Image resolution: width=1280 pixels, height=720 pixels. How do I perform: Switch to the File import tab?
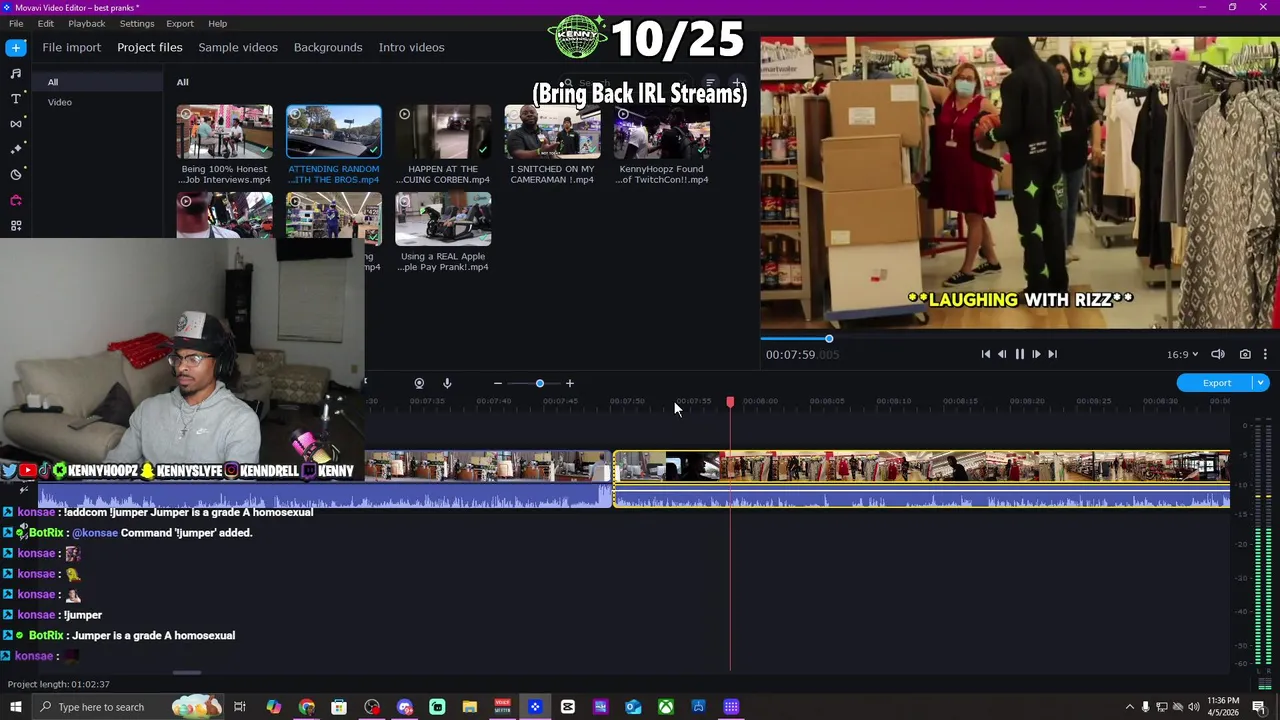(x=71, y=47)
